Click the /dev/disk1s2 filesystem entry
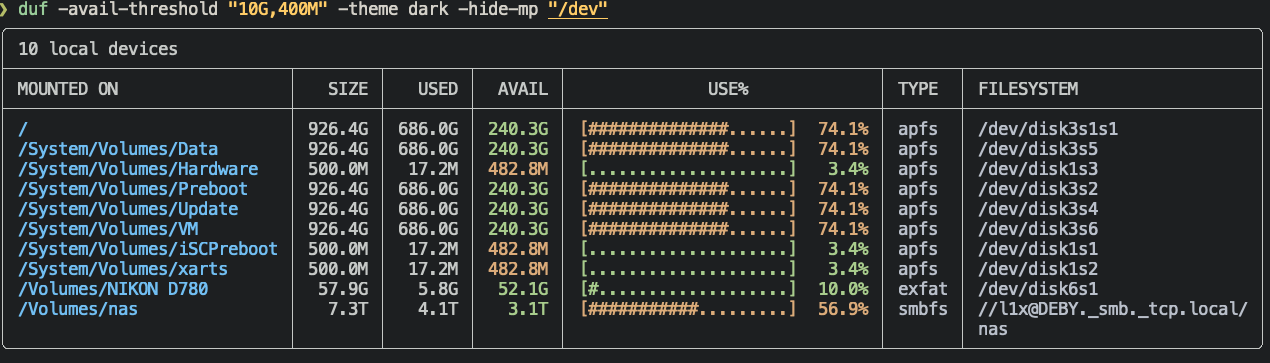The height and width of the screenshot is (363, 1270). [x=1038, y=269]
